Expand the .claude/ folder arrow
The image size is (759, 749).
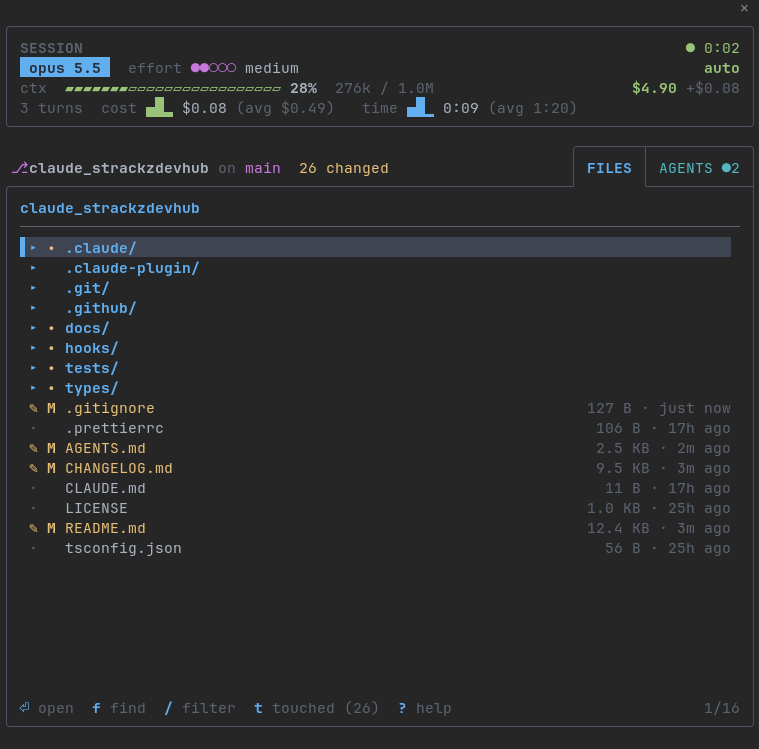coord(33,247)
